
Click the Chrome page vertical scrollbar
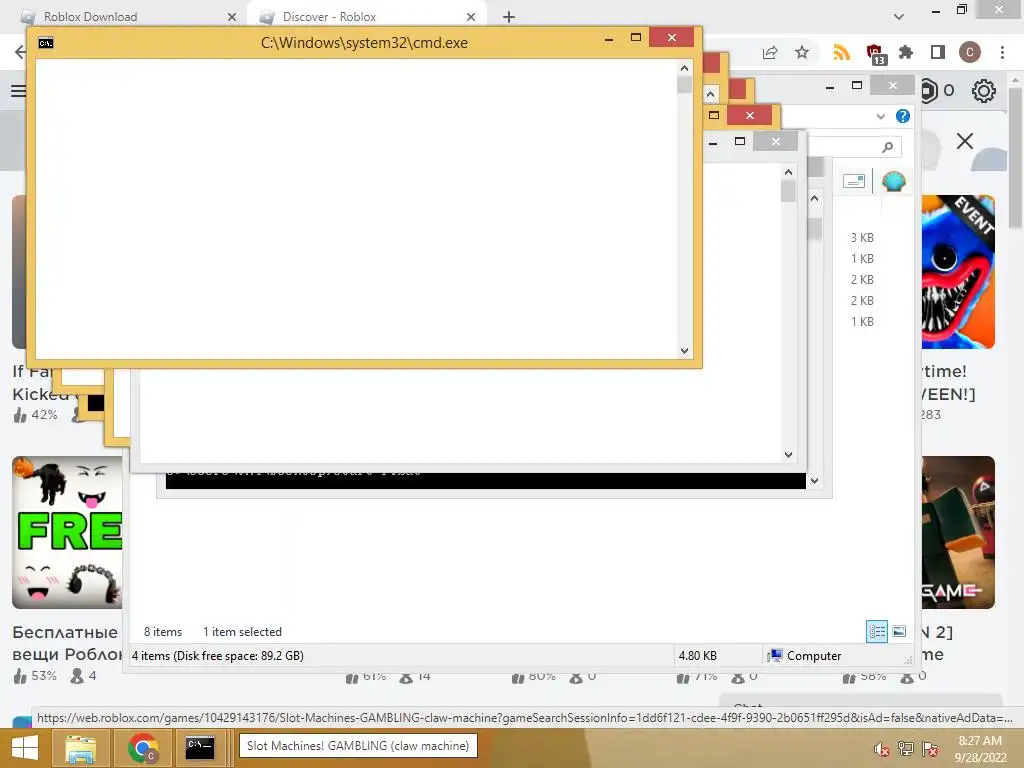pos(1015,157)
